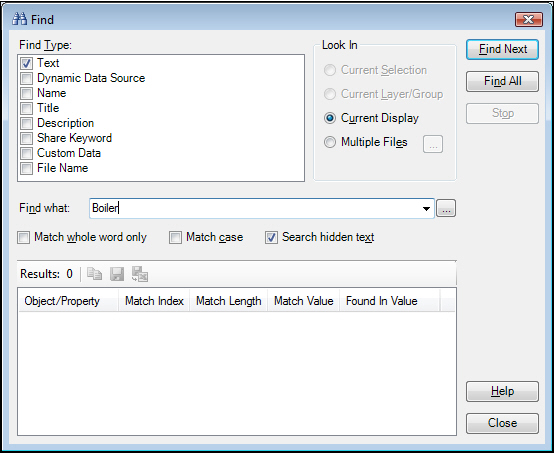Select Current Display radio option
The height and width of the screenshot is (453, 554).
point(330,118)
